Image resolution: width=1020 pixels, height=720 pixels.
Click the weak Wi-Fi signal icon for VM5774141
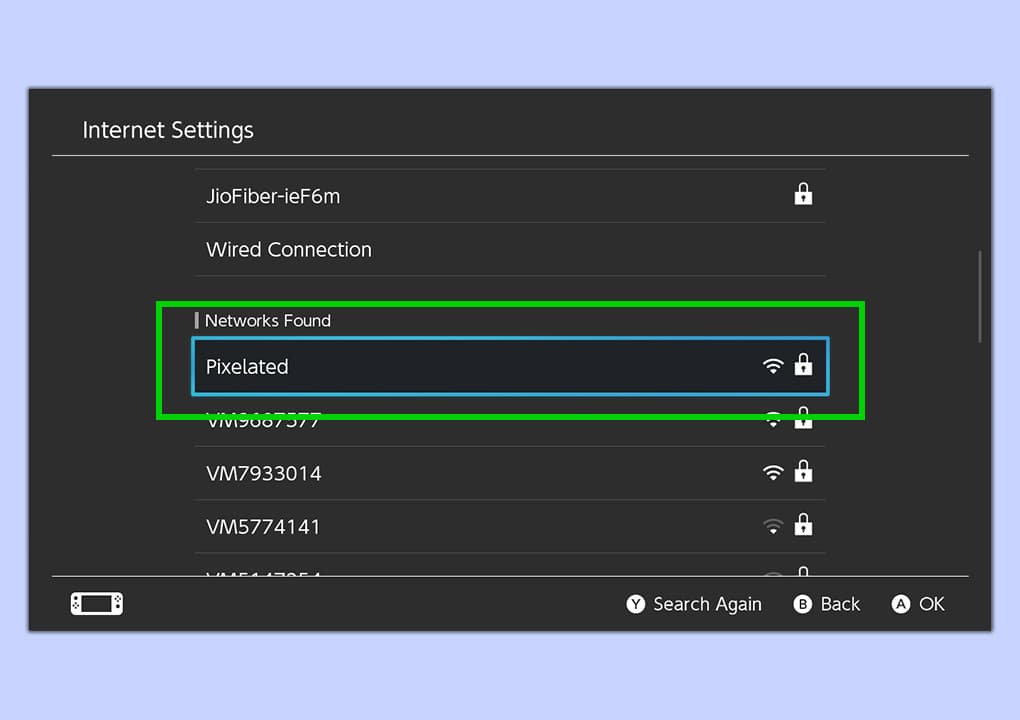(x=772, y=526)
